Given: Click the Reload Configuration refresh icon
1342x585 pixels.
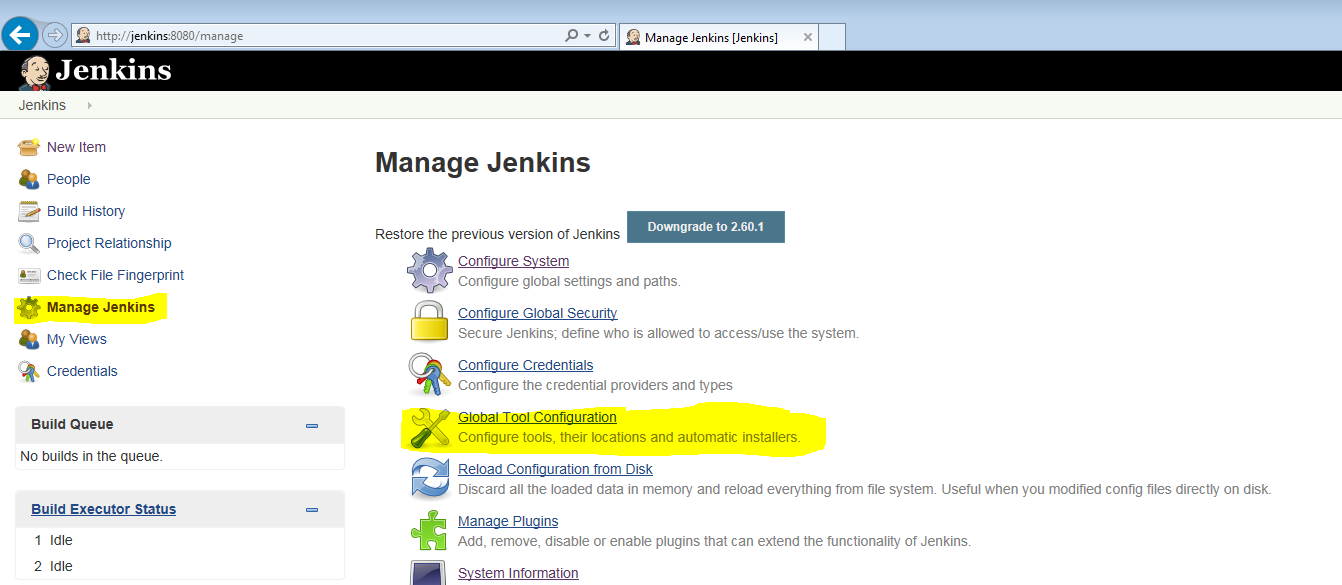Looking at the screenshot, I should (x=430, y=478).
